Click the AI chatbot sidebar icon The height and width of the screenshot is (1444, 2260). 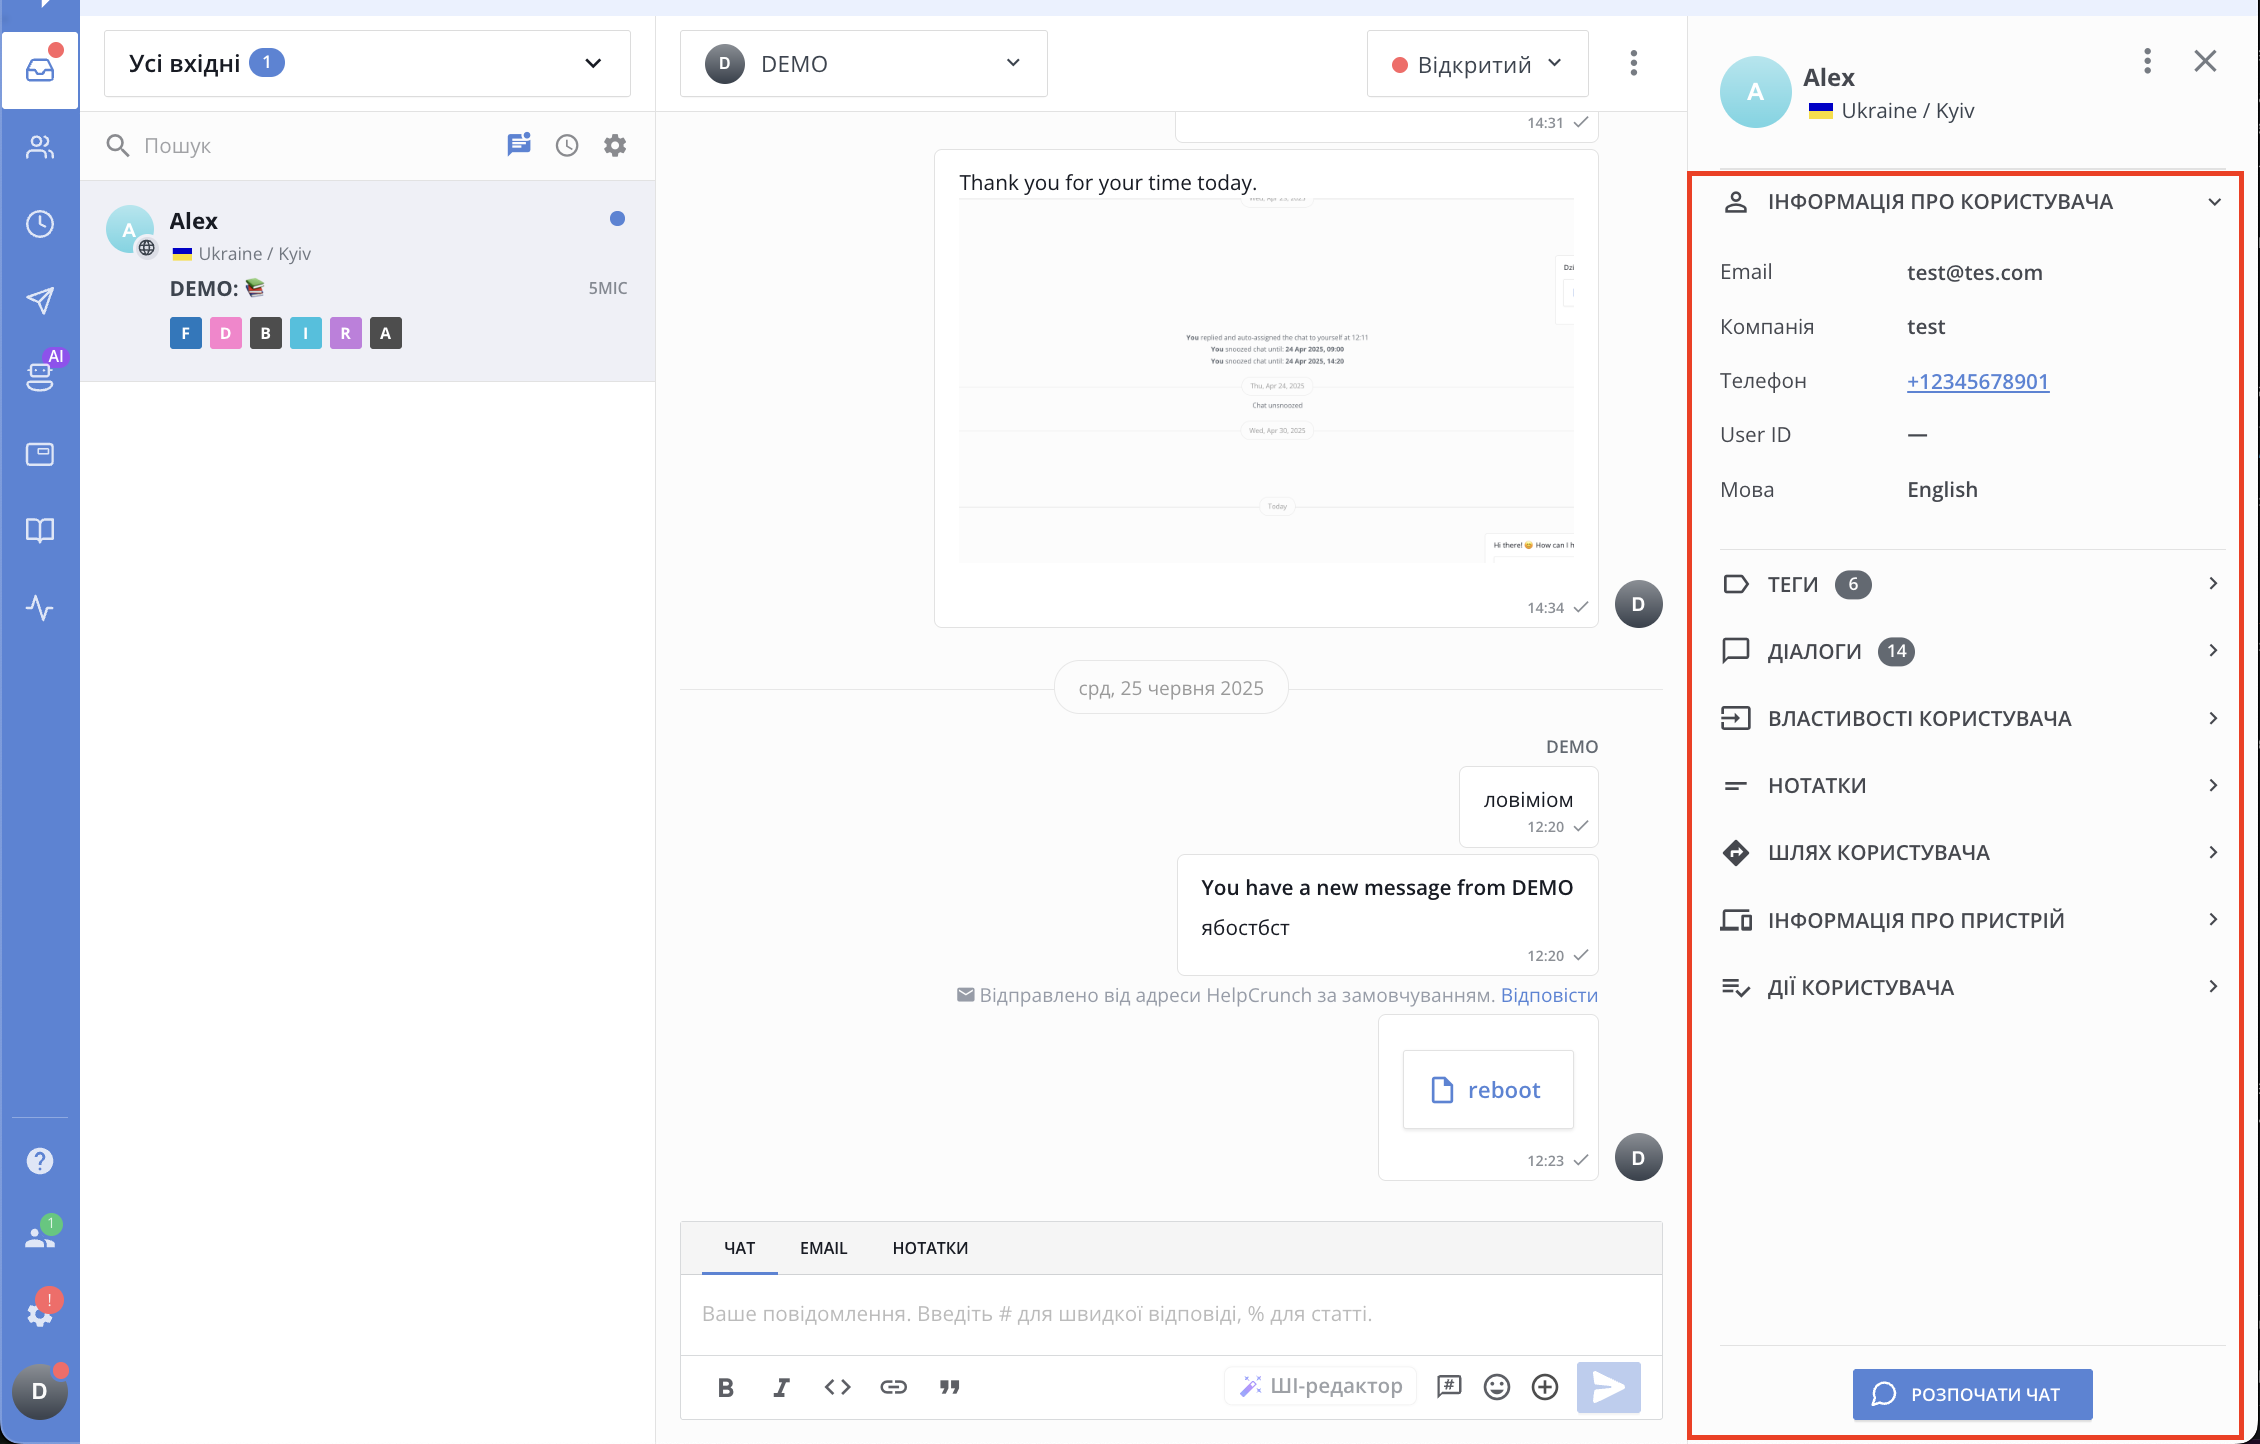click(40, 376)
